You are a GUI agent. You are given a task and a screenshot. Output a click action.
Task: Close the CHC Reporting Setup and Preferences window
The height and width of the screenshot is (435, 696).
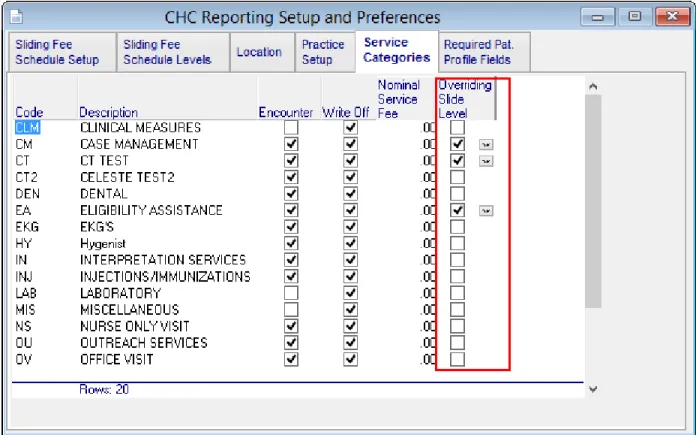click(672, 17)
